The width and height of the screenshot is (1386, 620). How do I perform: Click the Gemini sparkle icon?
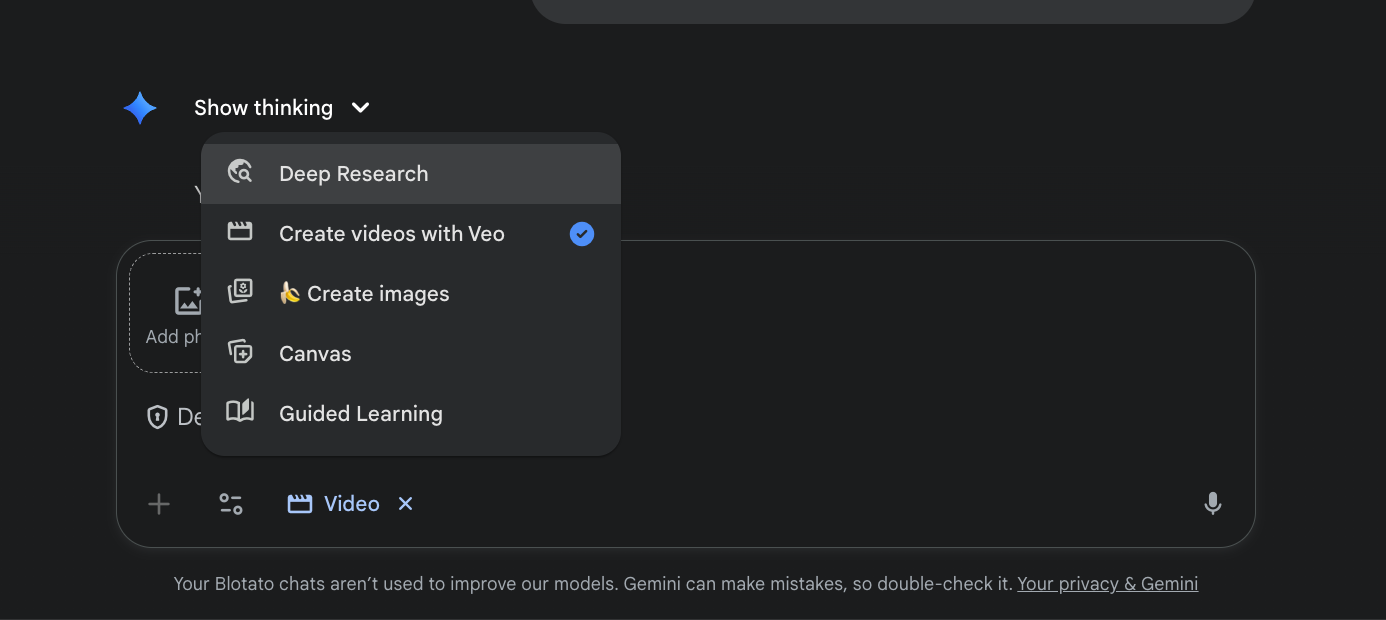click(140, 108)
